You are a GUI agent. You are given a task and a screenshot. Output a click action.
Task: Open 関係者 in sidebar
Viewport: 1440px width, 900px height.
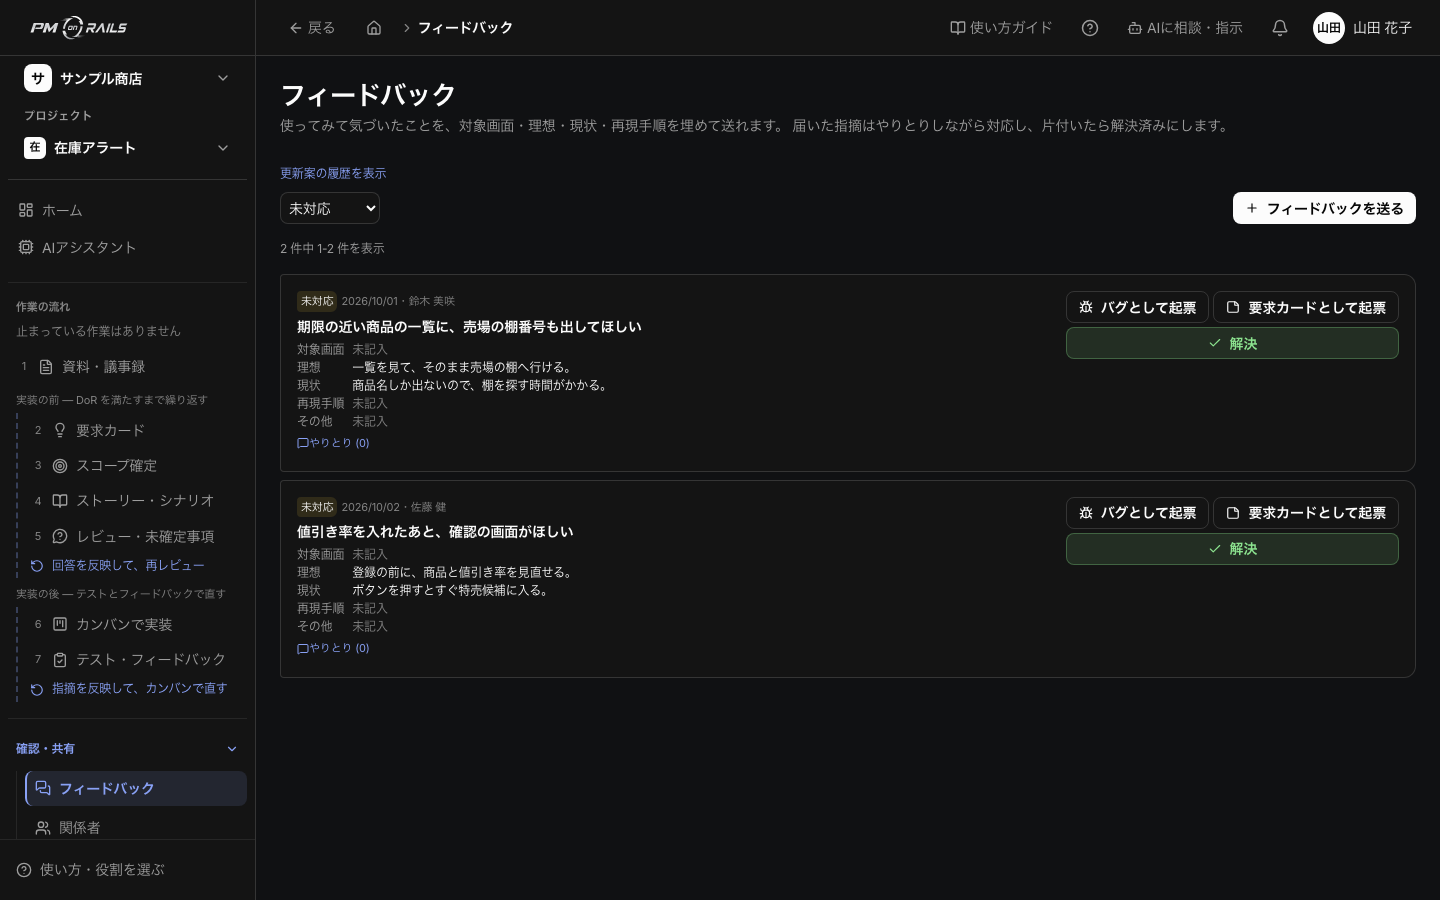point(136,827)
